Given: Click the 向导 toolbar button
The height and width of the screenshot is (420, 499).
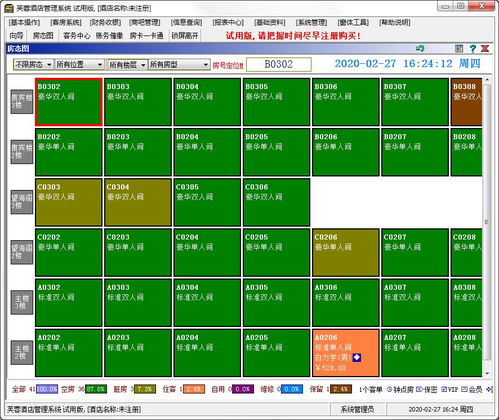Looking at the screenshot, I should click(x=16, y=35).
